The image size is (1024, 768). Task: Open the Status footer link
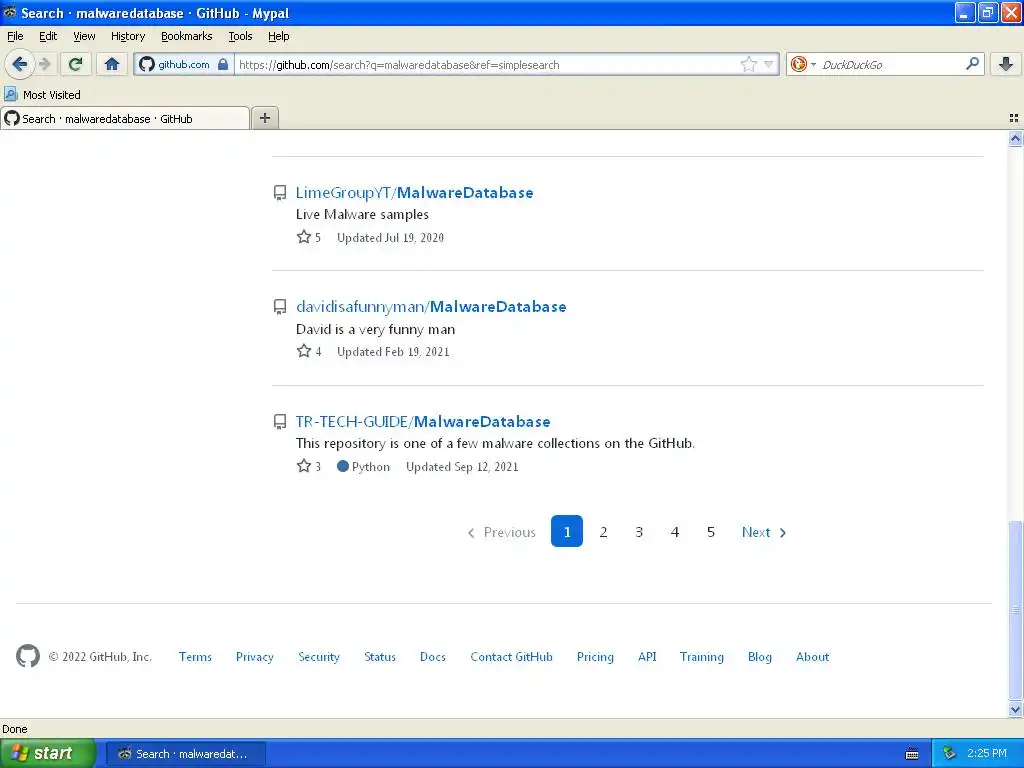pyautogui.click(x=380, y=657)
